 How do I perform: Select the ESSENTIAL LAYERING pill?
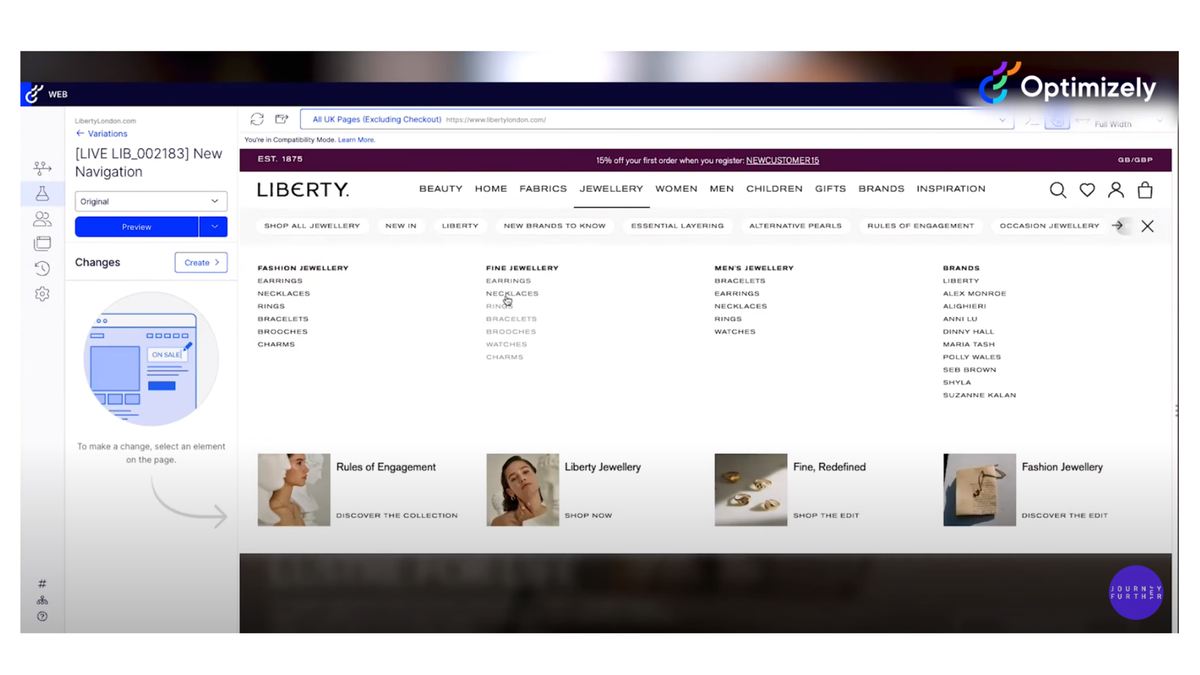tap(677, 226)
